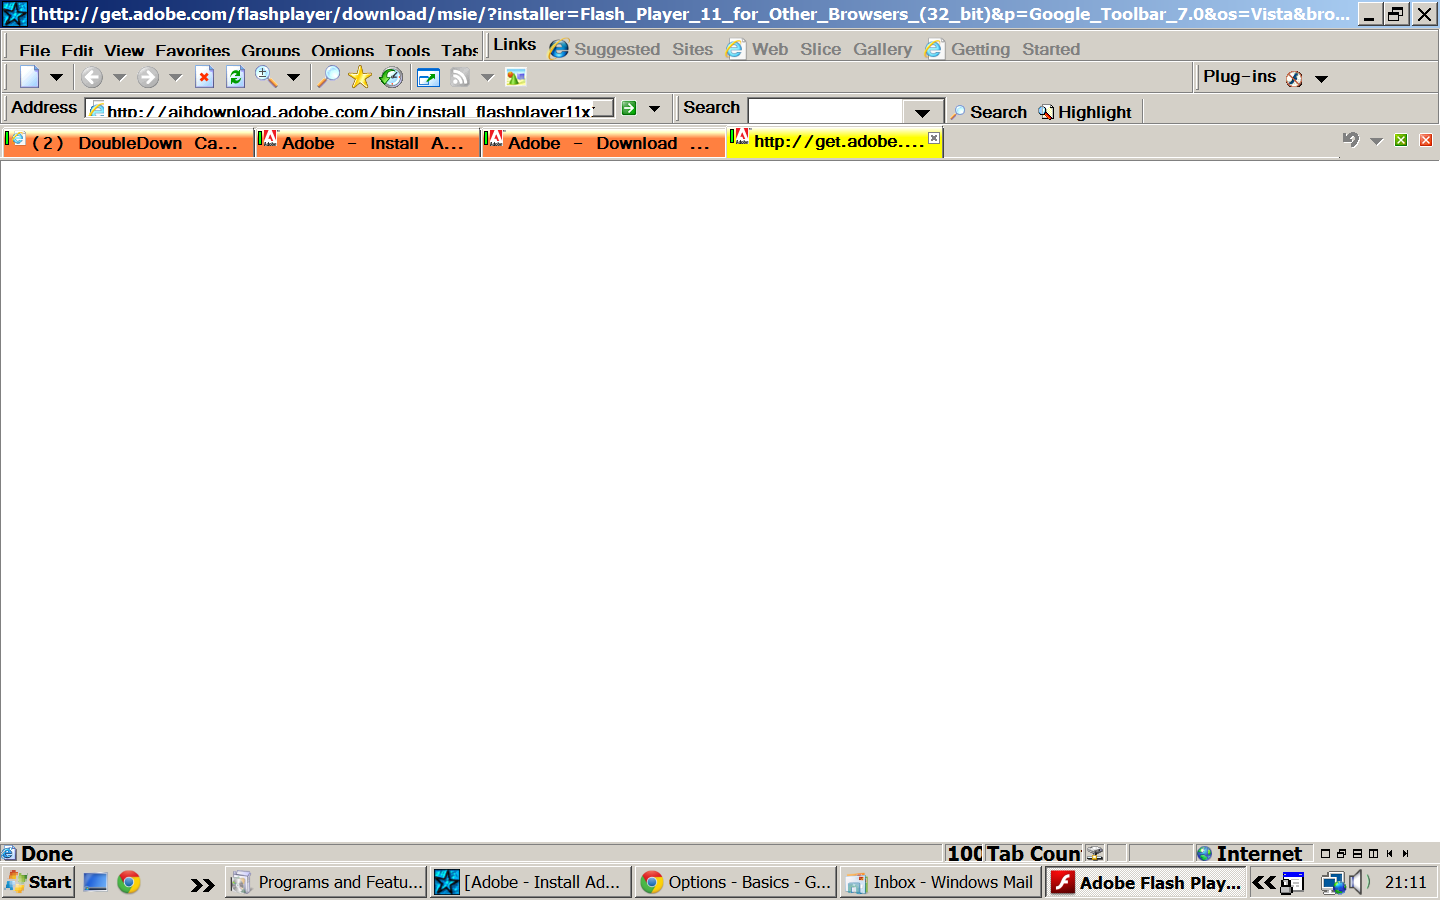
Task: Launch Chrome from the quick launch bar
Action: (128, 882)
